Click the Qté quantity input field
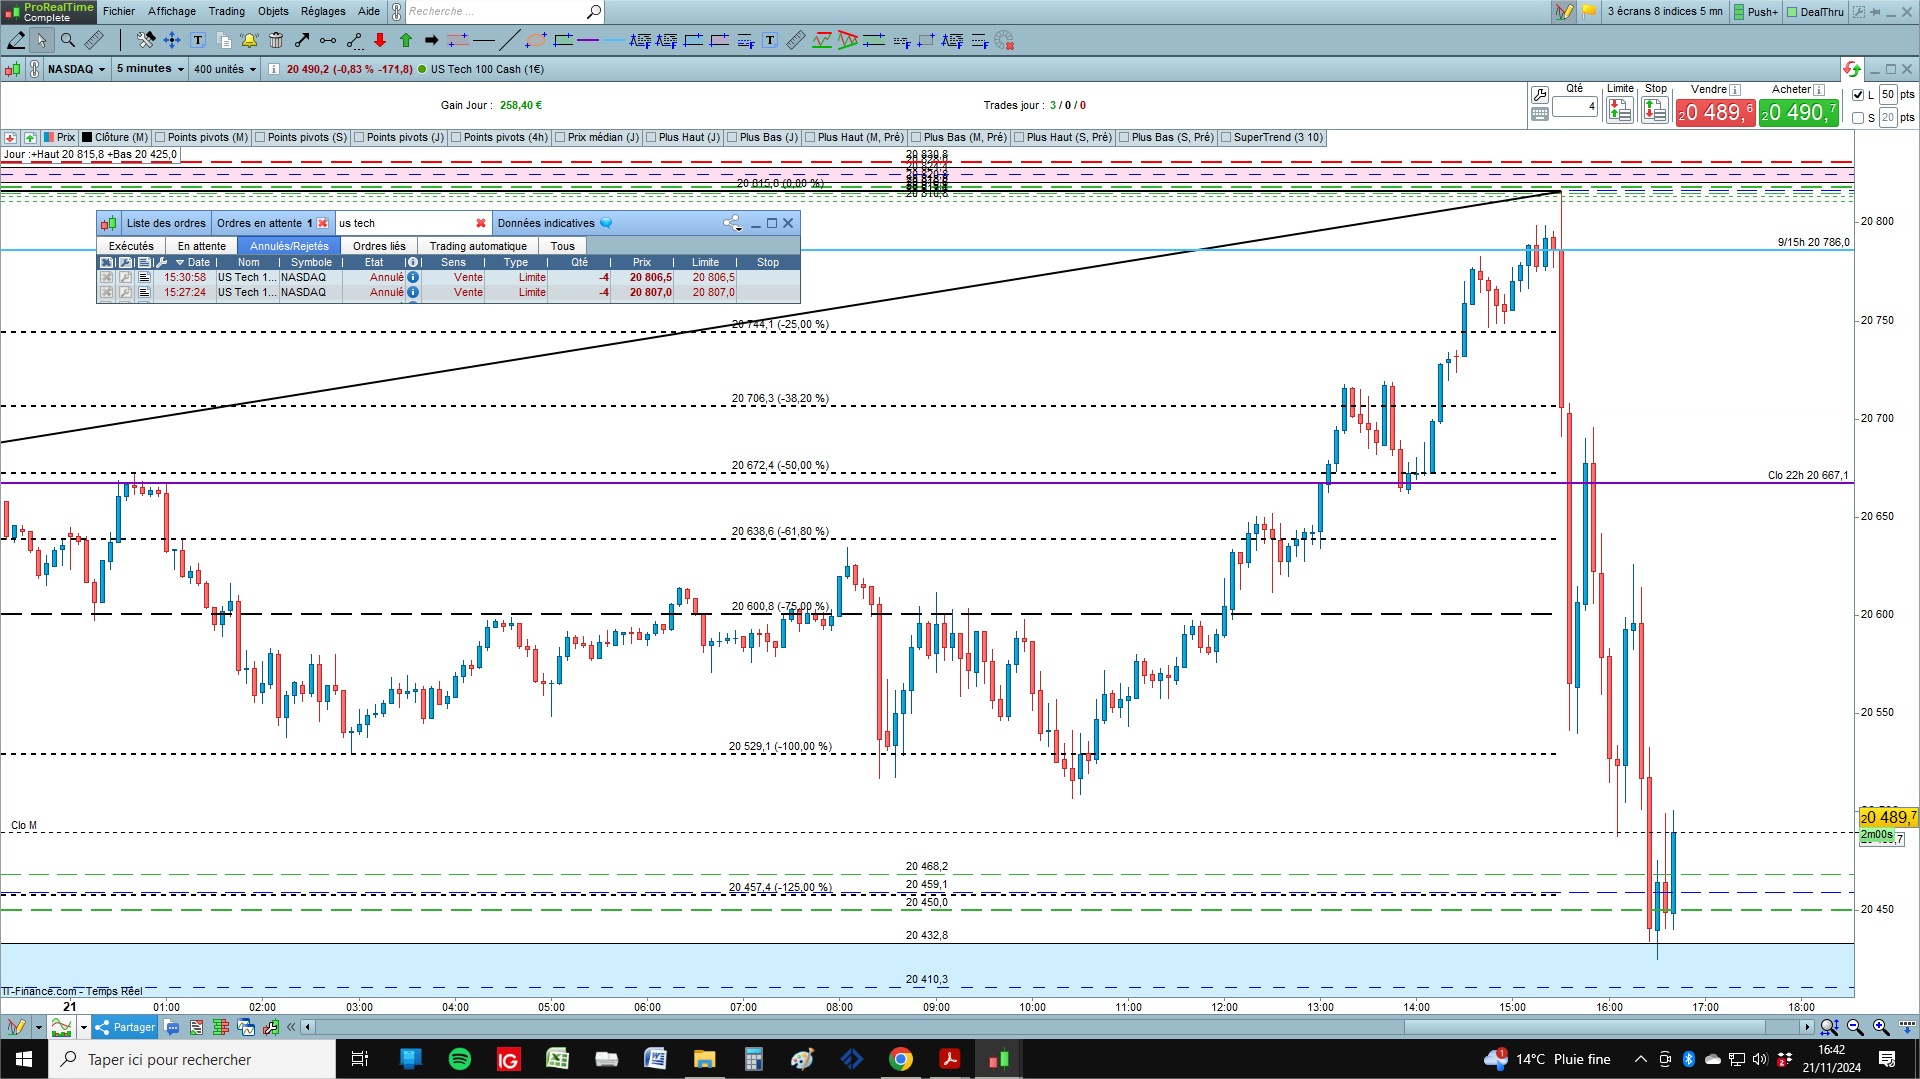Image resolution: width=1920 pixels, height=1079 pixels. [x=1575, y=106]
